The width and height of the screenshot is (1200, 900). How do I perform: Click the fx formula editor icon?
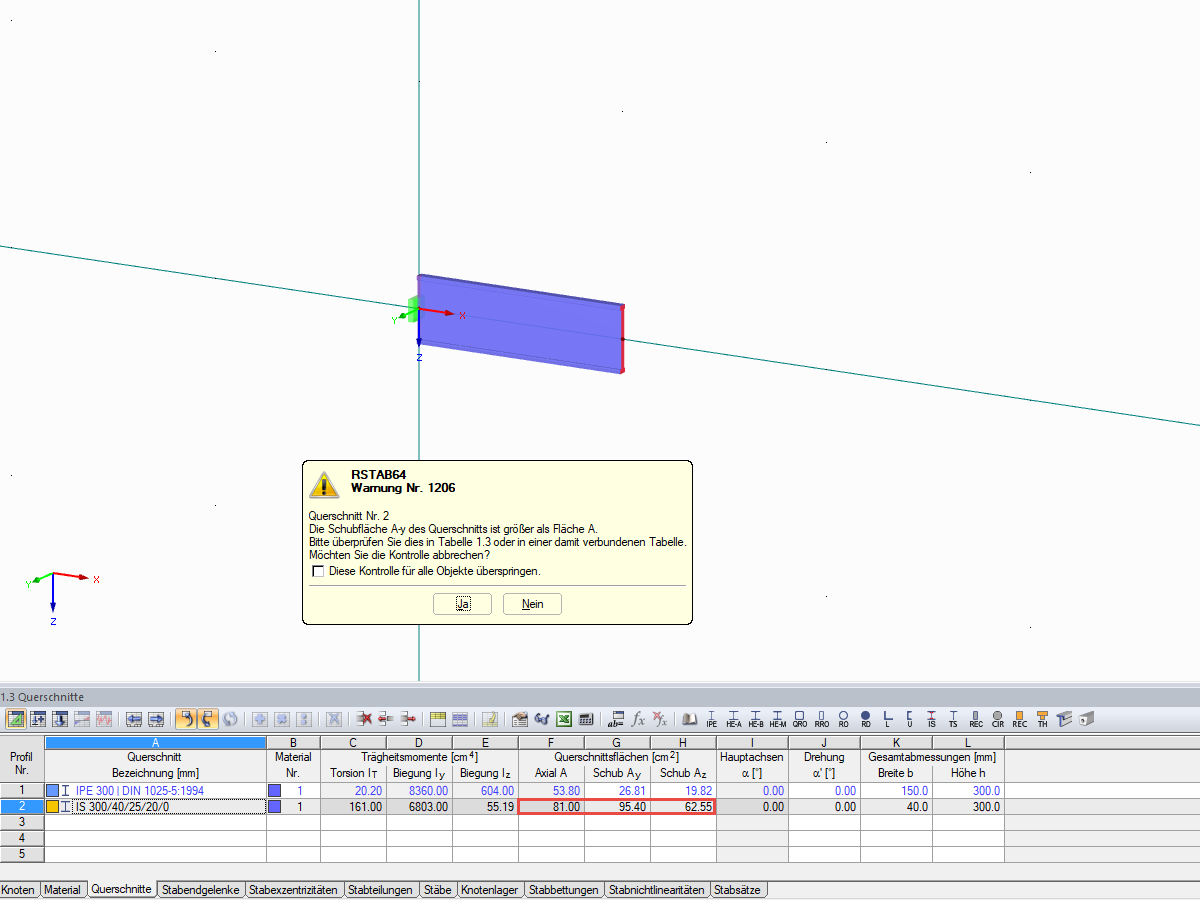click(638, 719)
